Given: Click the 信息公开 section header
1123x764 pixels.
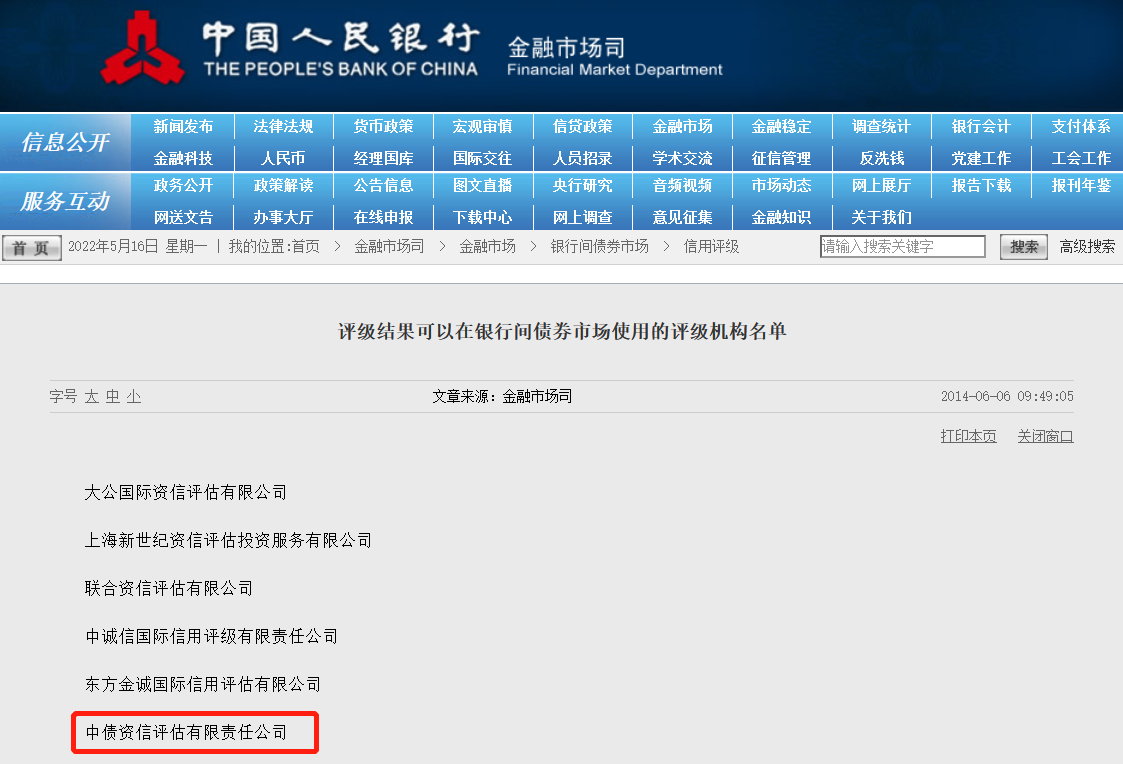Looking at the screenshot, I should pos(65,142).
